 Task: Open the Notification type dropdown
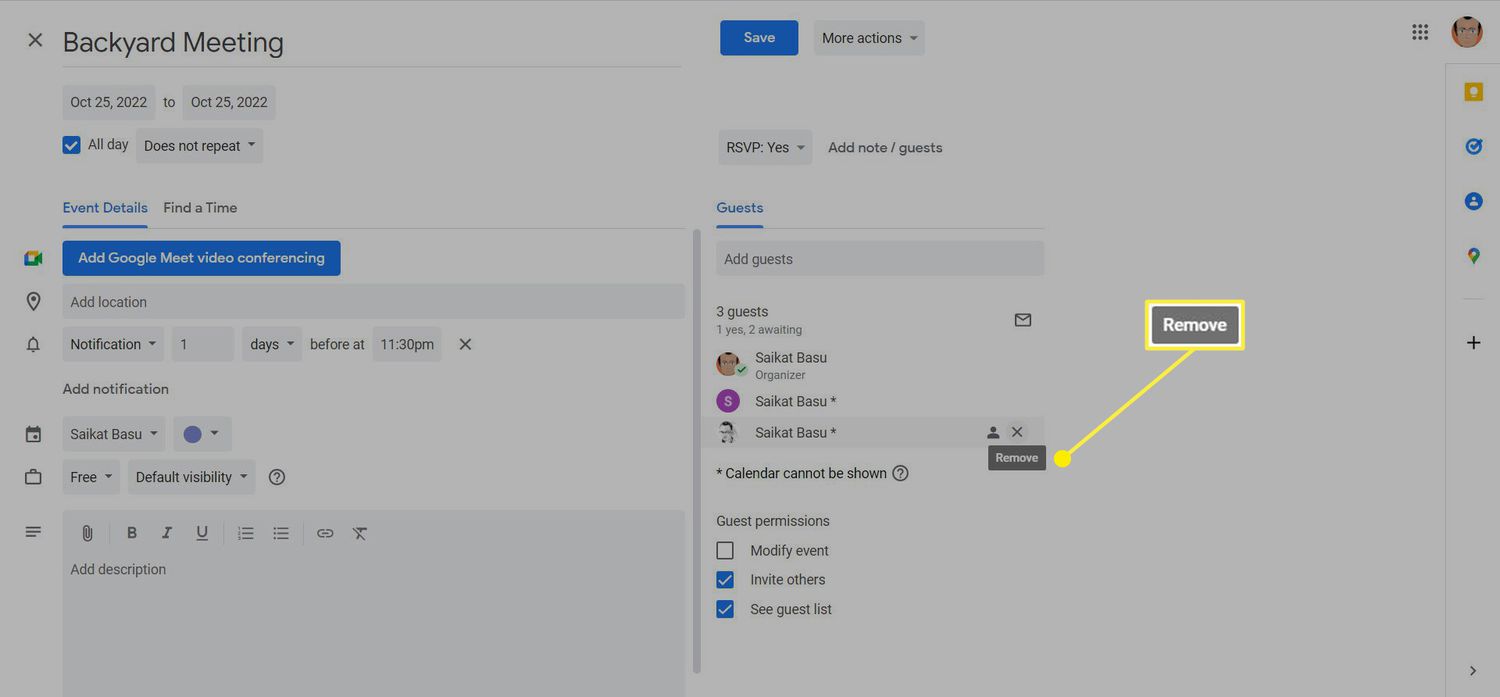113,344
